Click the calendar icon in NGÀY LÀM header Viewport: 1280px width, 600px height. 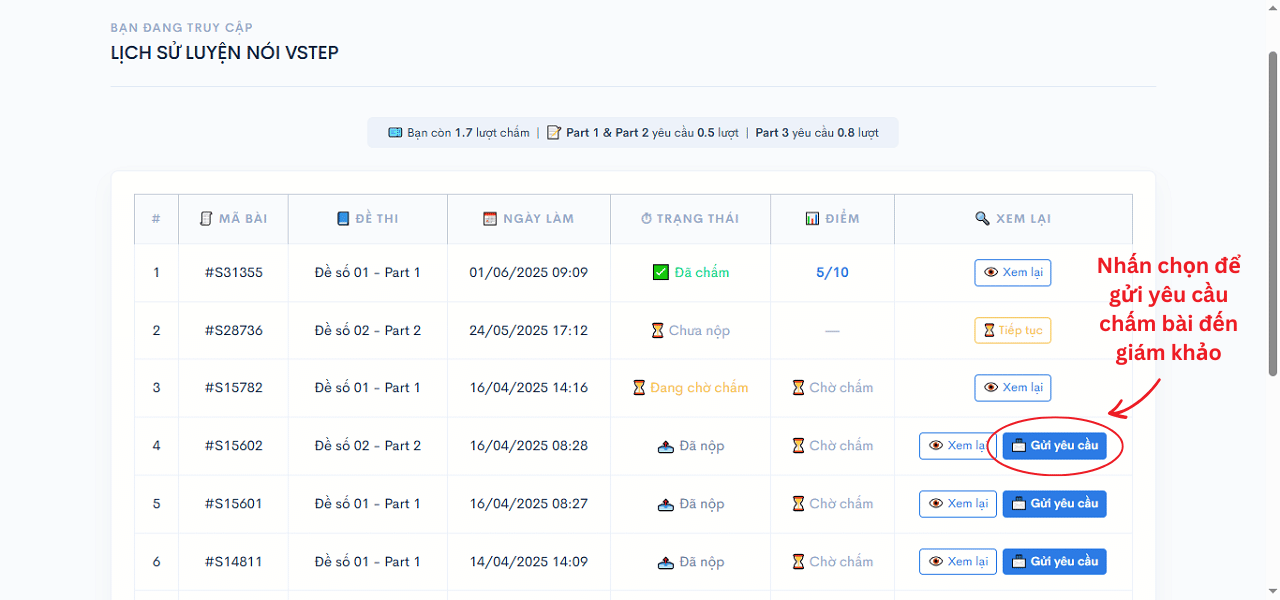490,218
